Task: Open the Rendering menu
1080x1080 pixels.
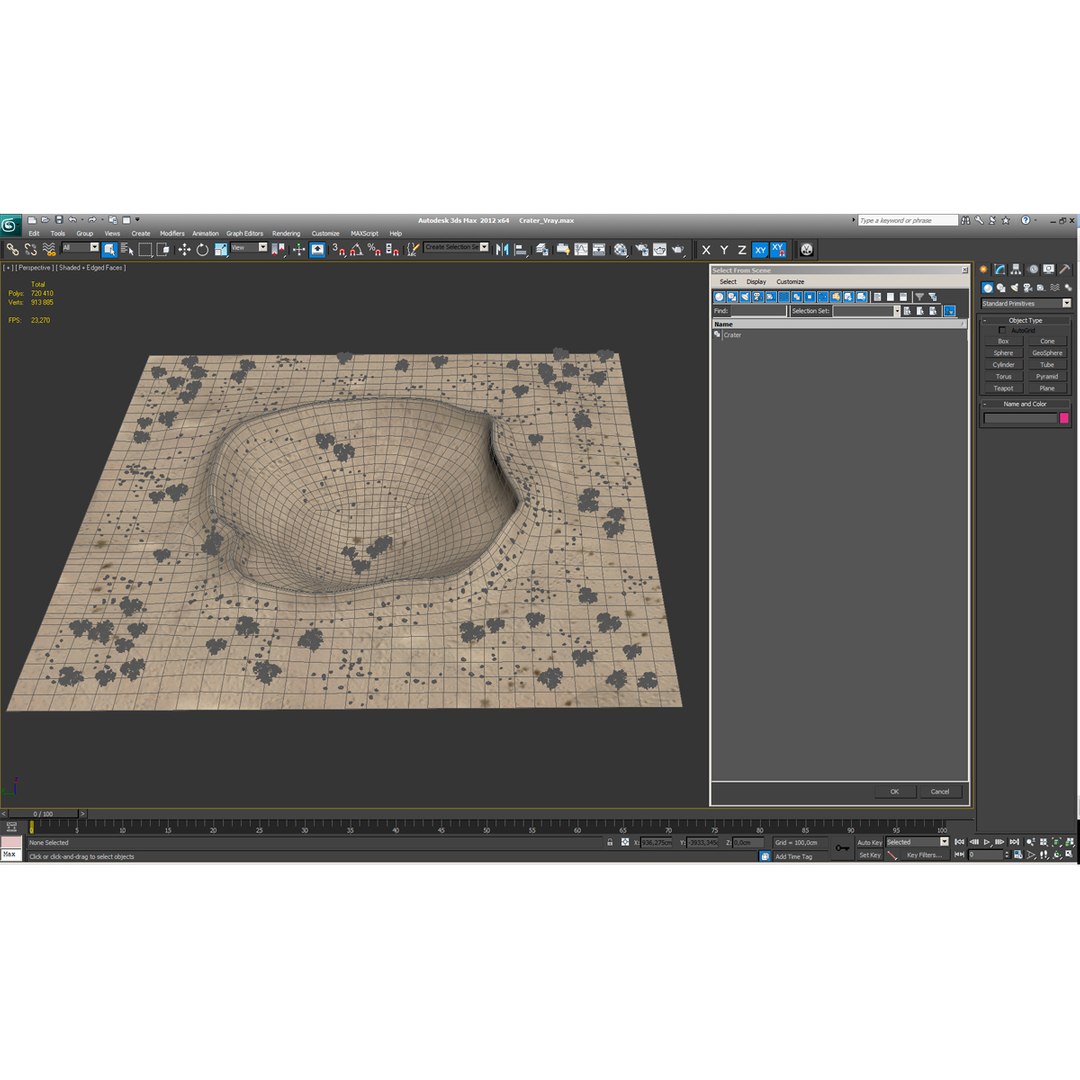Action: tap(286, 233)
